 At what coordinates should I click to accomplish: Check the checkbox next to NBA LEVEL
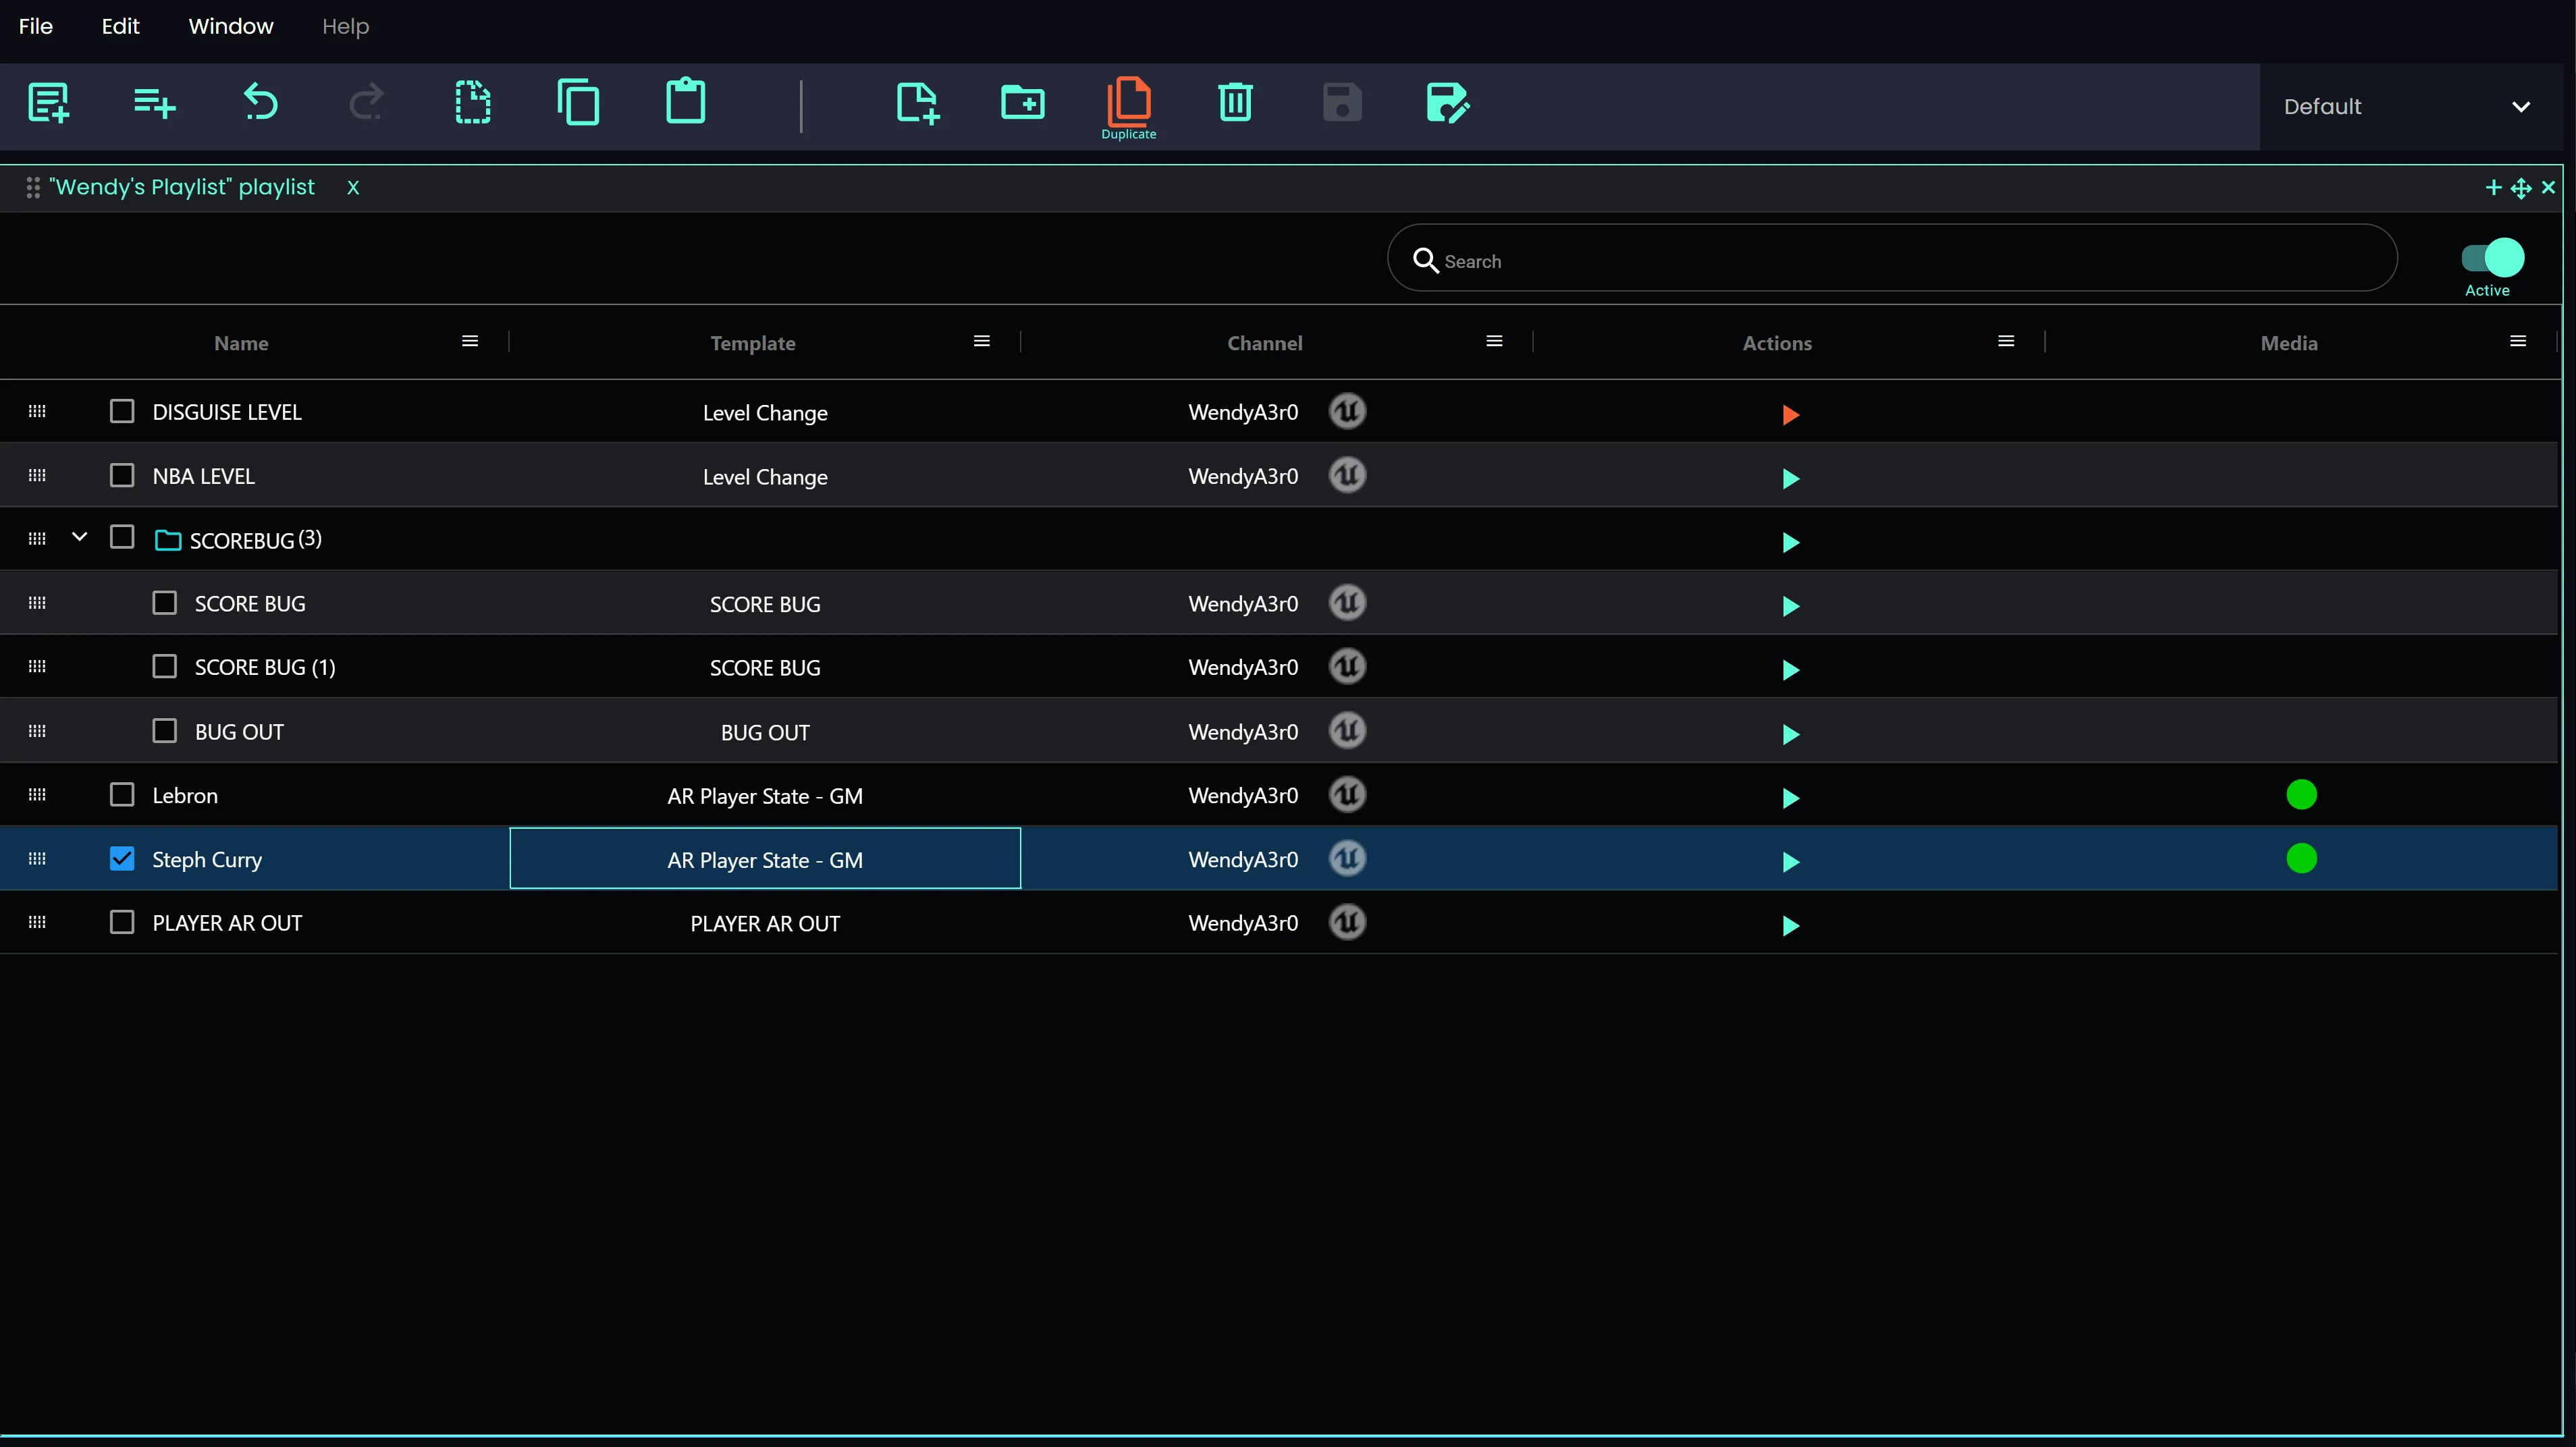[122, 475]
